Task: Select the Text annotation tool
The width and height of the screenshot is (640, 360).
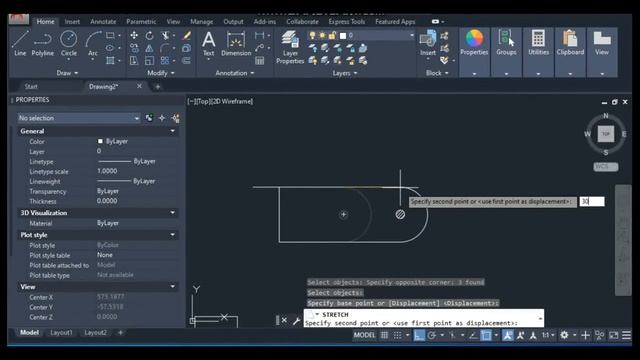Action: 209,43
